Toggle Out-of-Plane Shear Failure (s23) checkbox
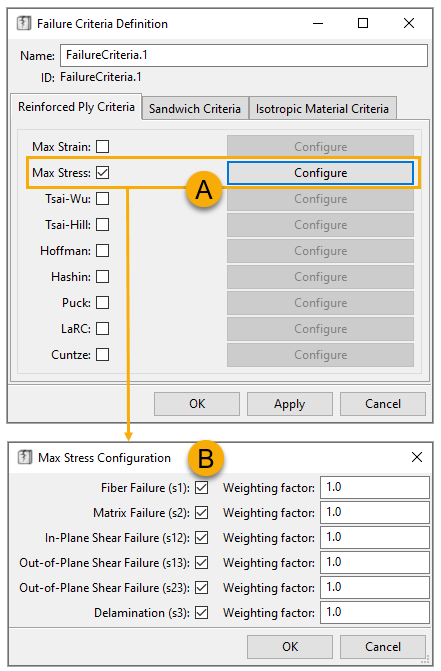This screenshot has height=671, width=441. [x=201, y=588]
